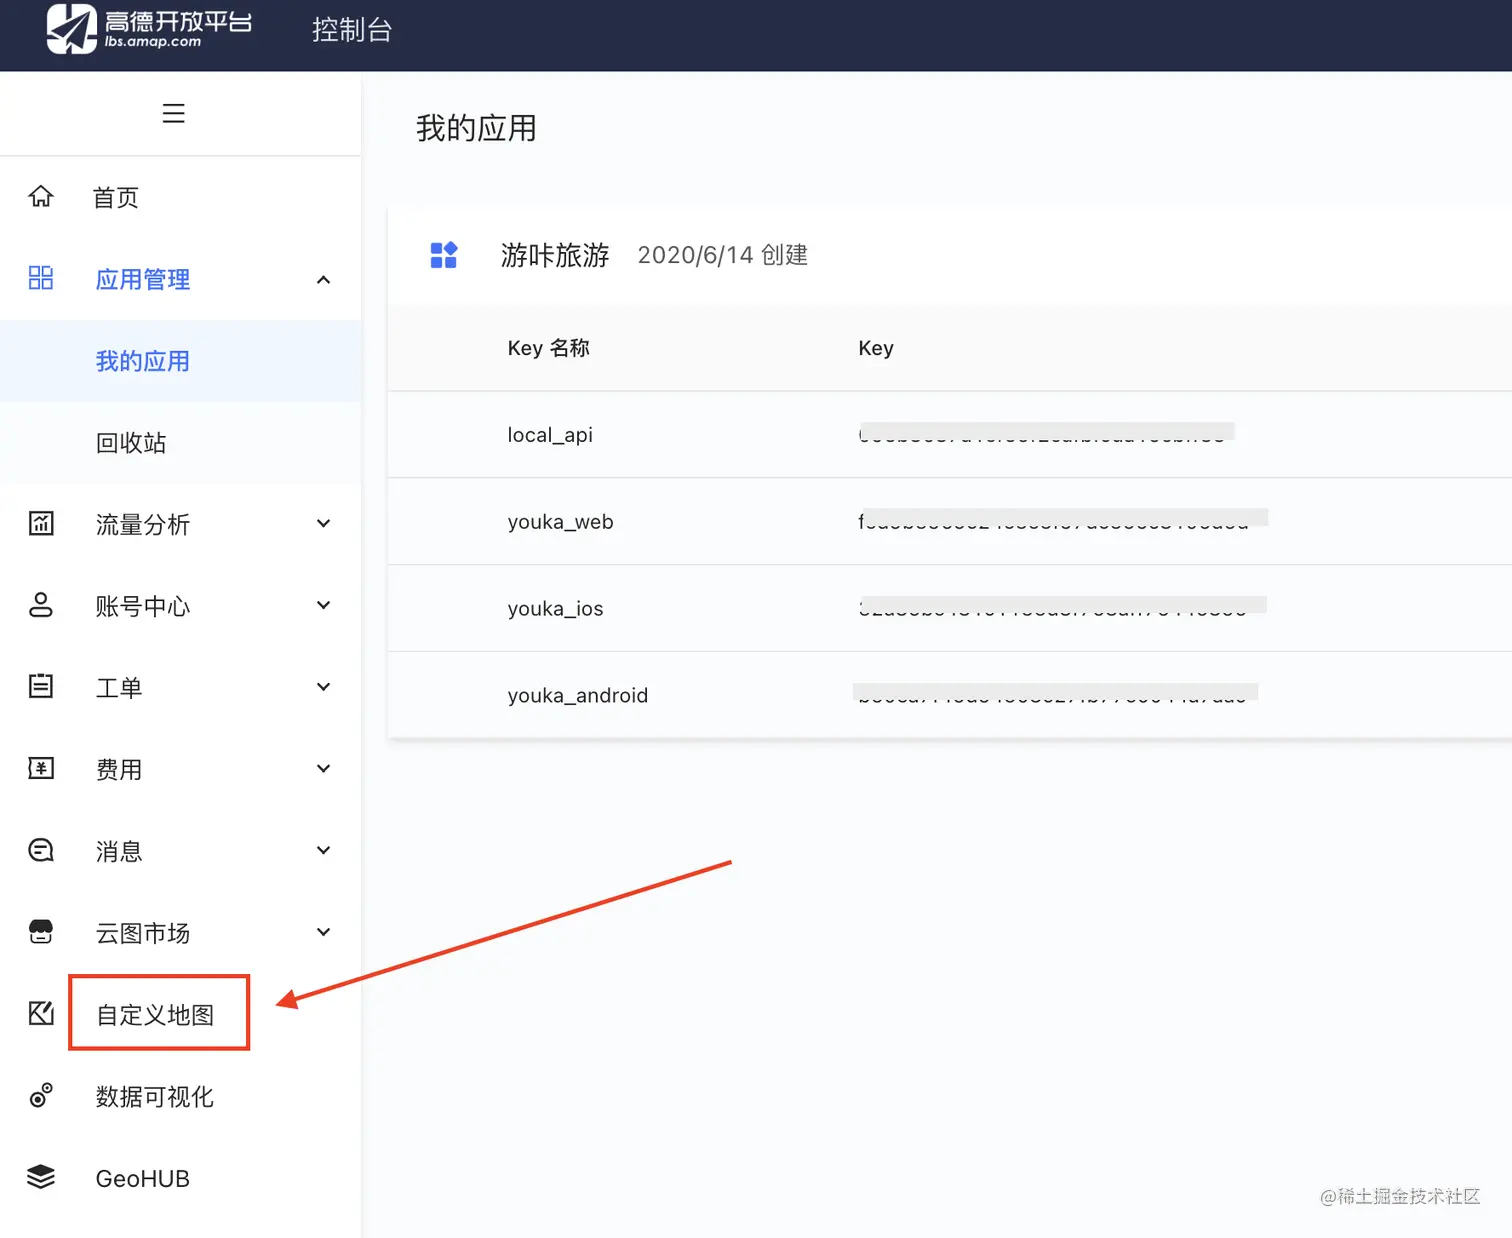
Task: Open the highlighted 自定义地图 link
Action: (x=157, y=1013)
